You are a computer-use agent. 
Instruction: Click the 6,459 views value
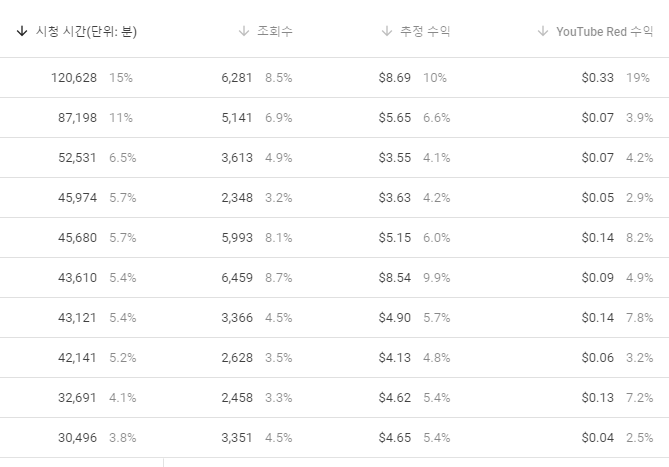(237, 278)
